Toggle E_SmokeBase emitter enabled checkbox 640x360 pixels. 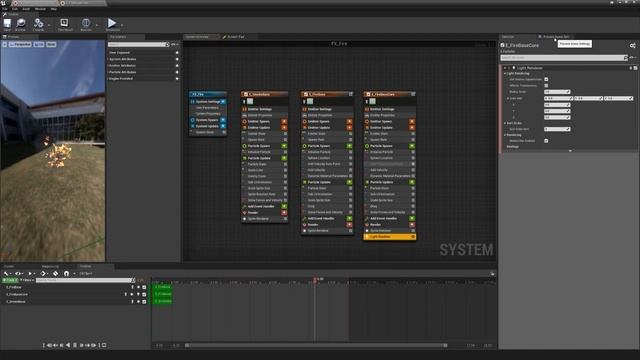click(246, 94)
